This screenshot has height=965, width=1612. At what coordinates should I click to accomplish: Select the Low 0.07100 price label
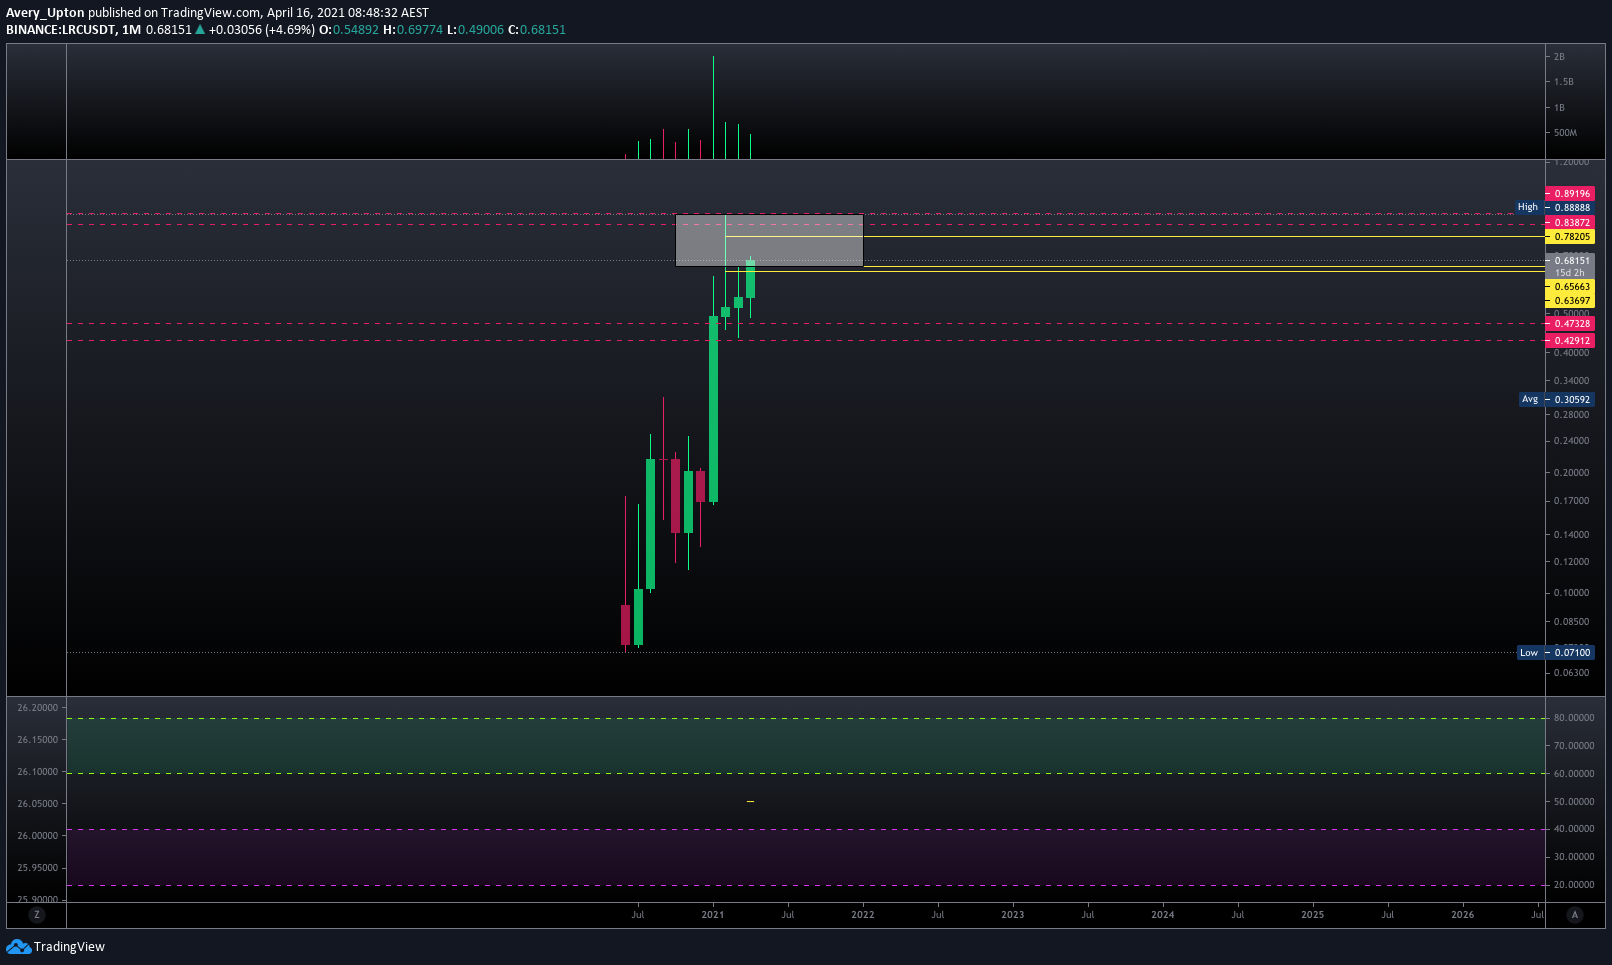pyautogui.click(x=1570, y=653)
